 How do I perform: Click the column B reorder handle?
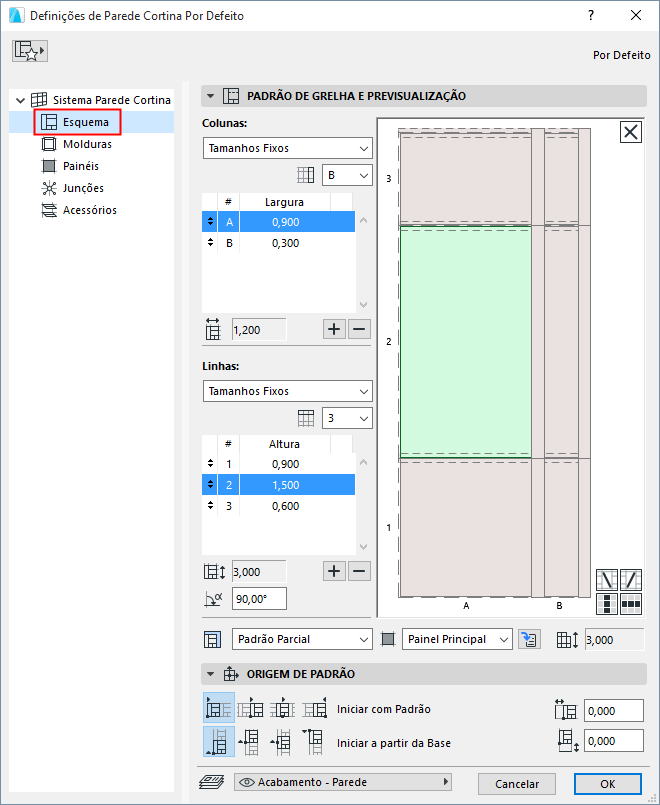tap(210, 242)
